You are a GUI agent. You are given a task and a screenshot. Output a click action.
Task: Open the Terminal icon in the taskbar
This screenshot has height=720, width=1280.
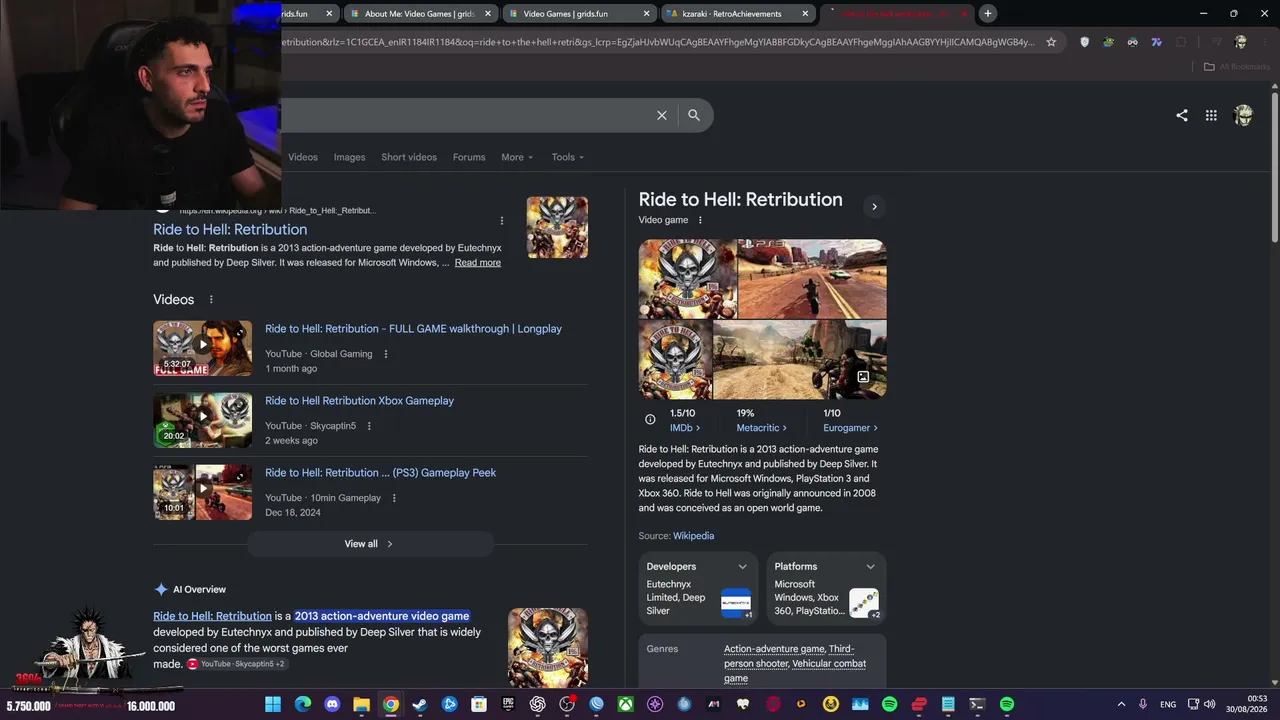tap(977, 704)
